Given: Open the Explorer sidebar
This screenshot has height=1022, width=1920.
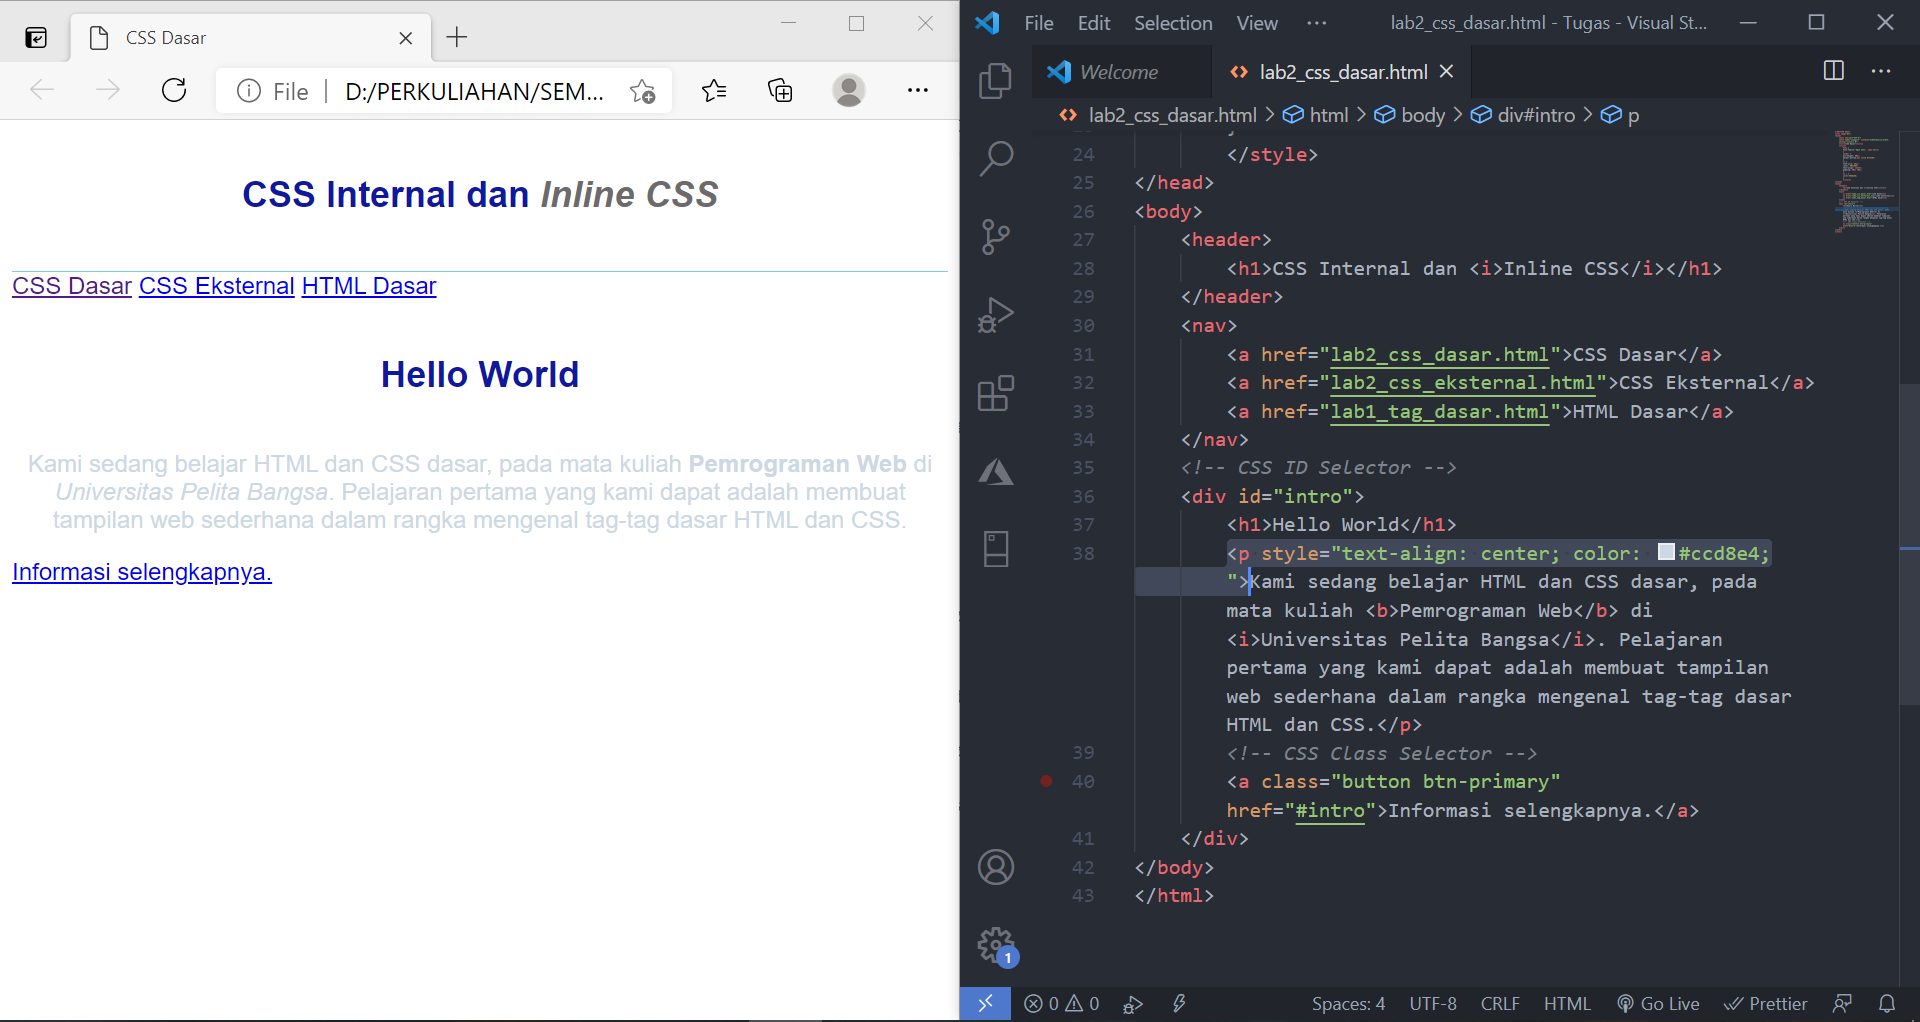Looking at the screenshot, I should [996, 81].
